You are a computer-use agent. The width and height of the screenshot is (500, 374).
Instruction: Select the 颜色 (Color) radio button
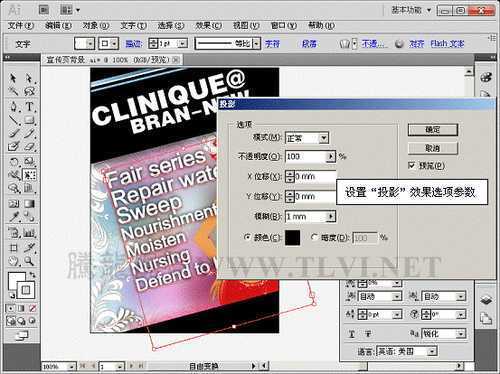247,237
